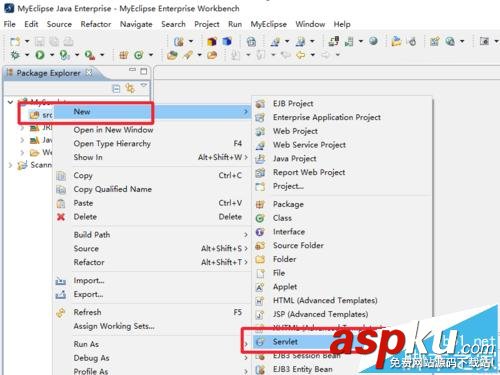The height and width of the screenshot is (375, 500).
Task: Open the Project menu
Action: [207, 24]
